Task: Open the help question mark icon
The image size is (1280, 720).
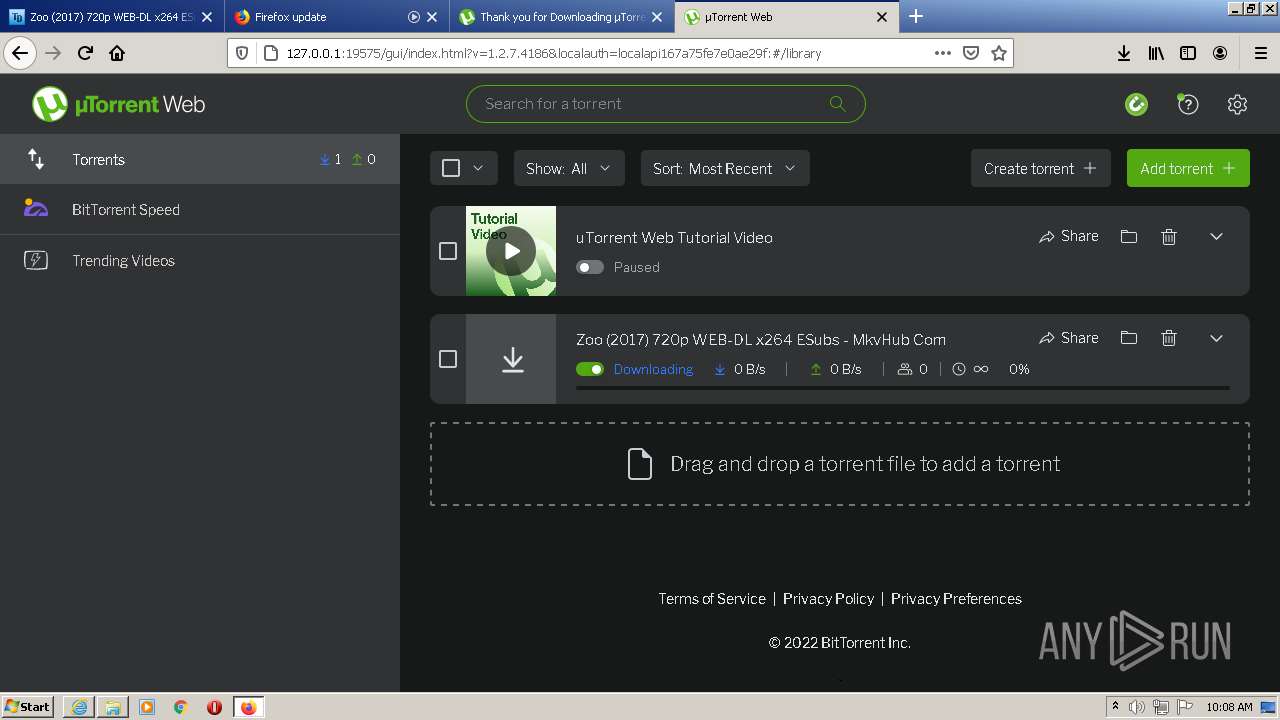Action: [1187, 104]
